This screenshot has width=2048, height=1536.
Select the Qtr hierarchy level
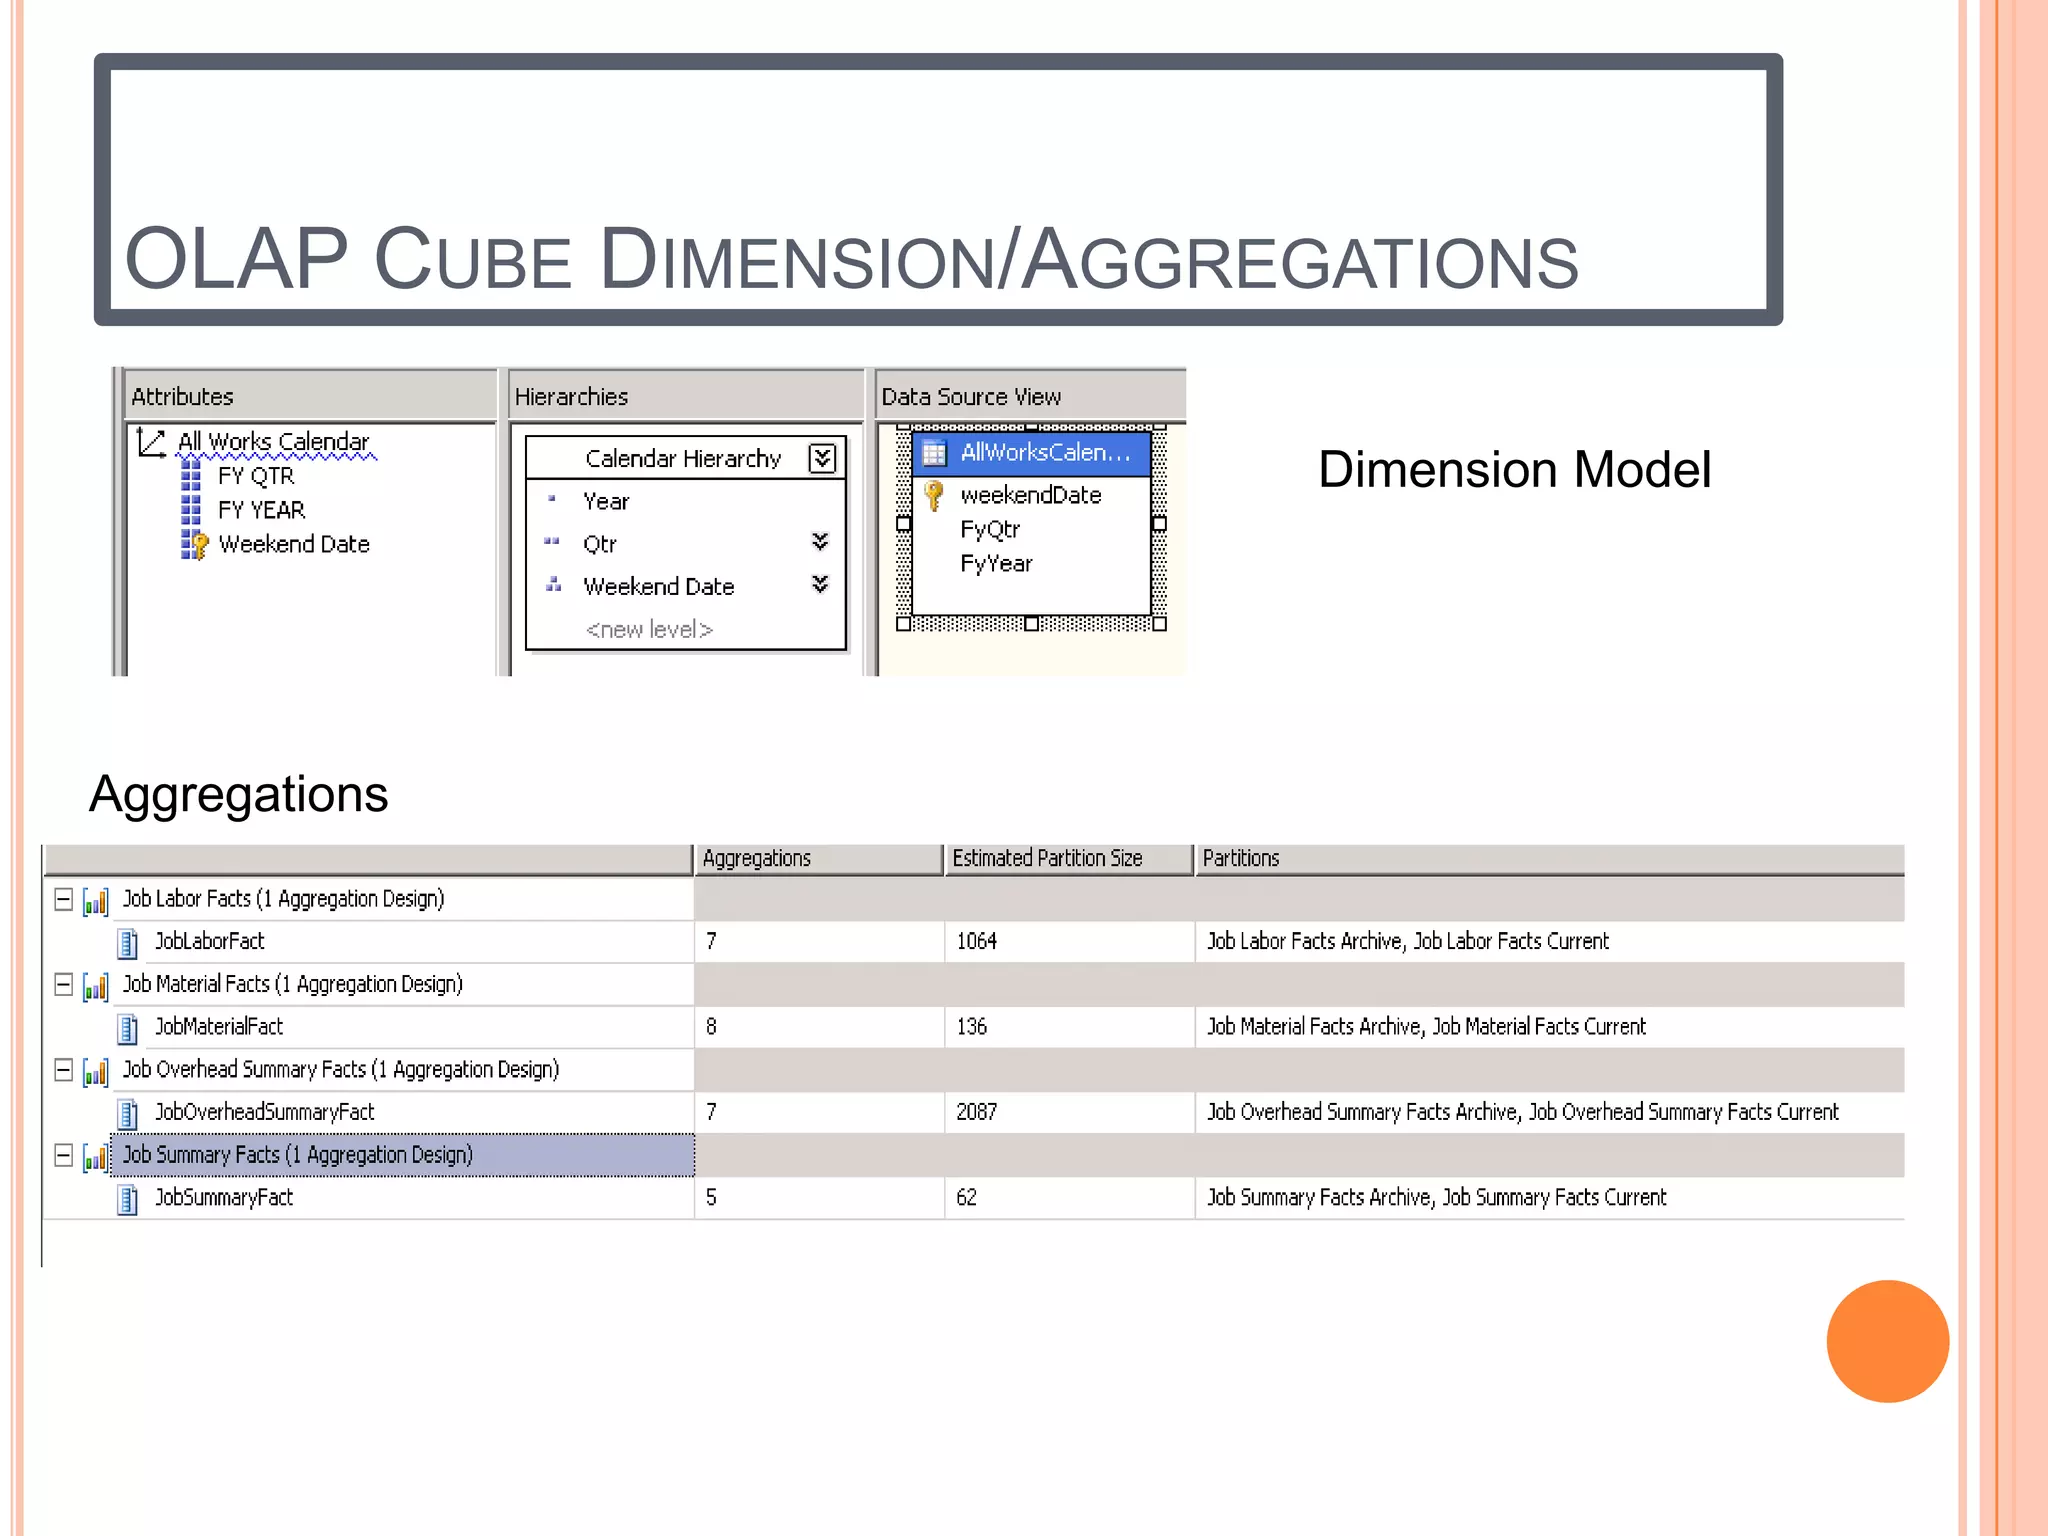(599, 544)
